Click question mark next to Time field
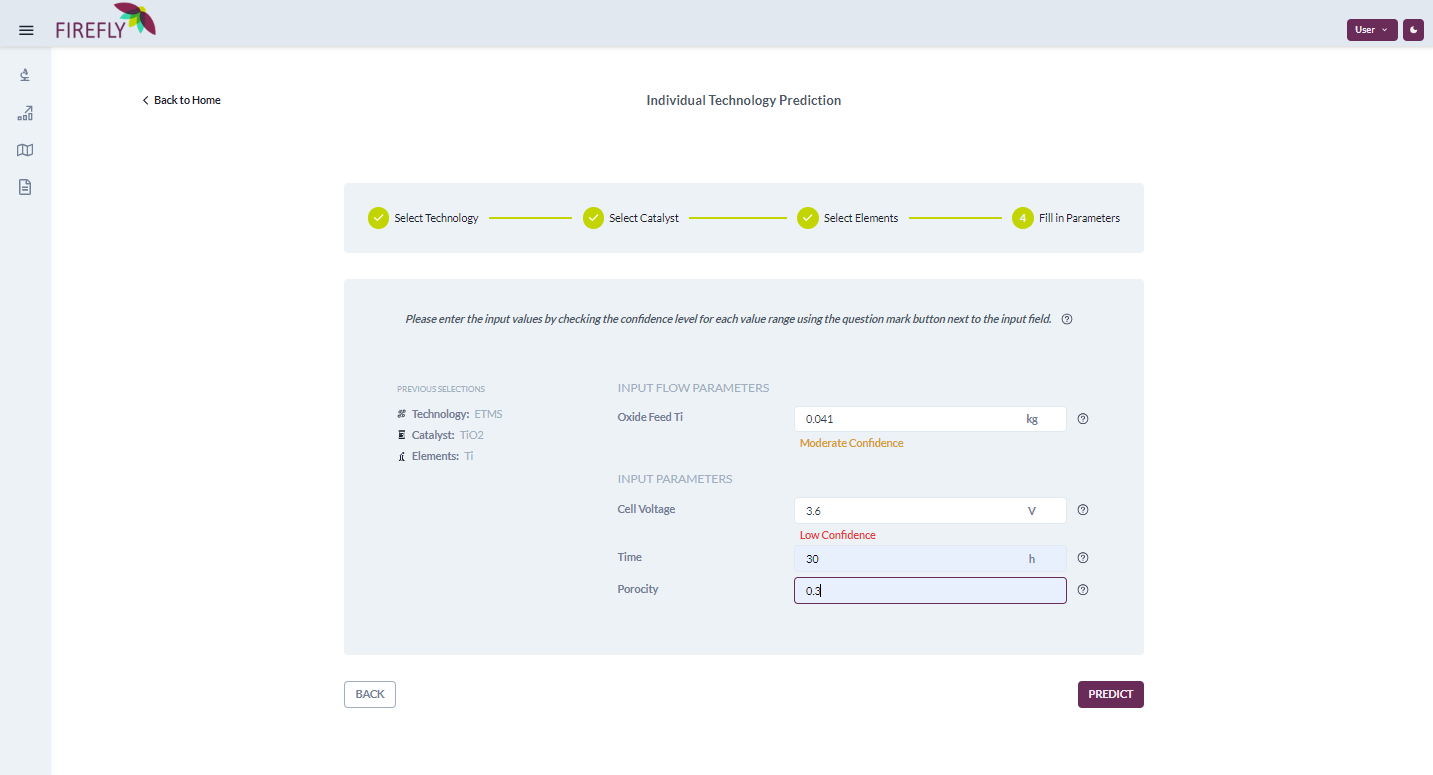The image size is (1433, 775). (1082, 558)
